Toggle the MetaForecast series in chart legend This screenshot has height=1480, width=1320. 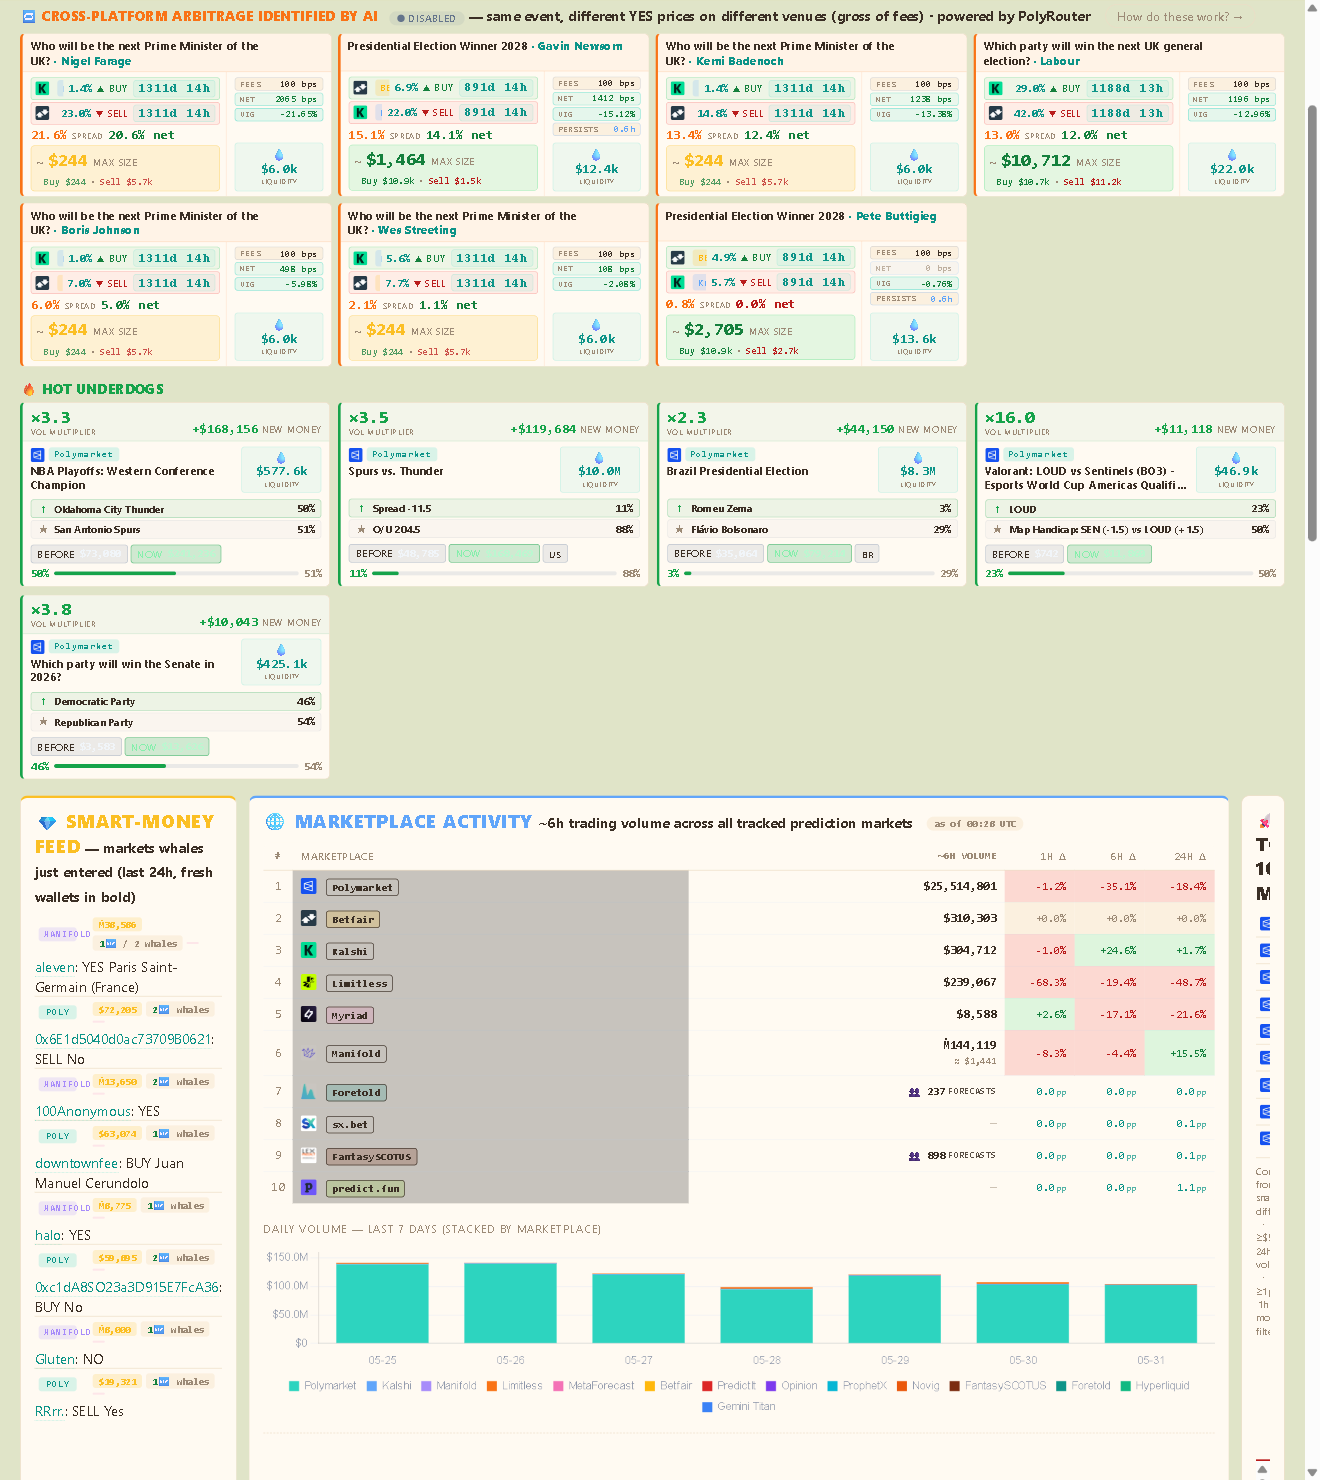(x=594, y=1386)
